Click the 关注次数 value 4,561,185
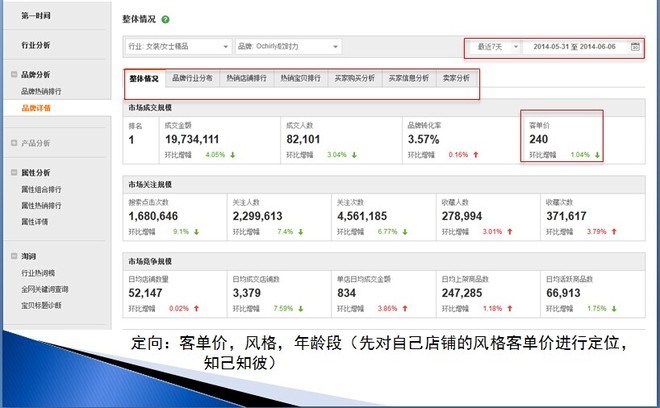The height and width of the screenshot is (408, 660). [362, 216]
